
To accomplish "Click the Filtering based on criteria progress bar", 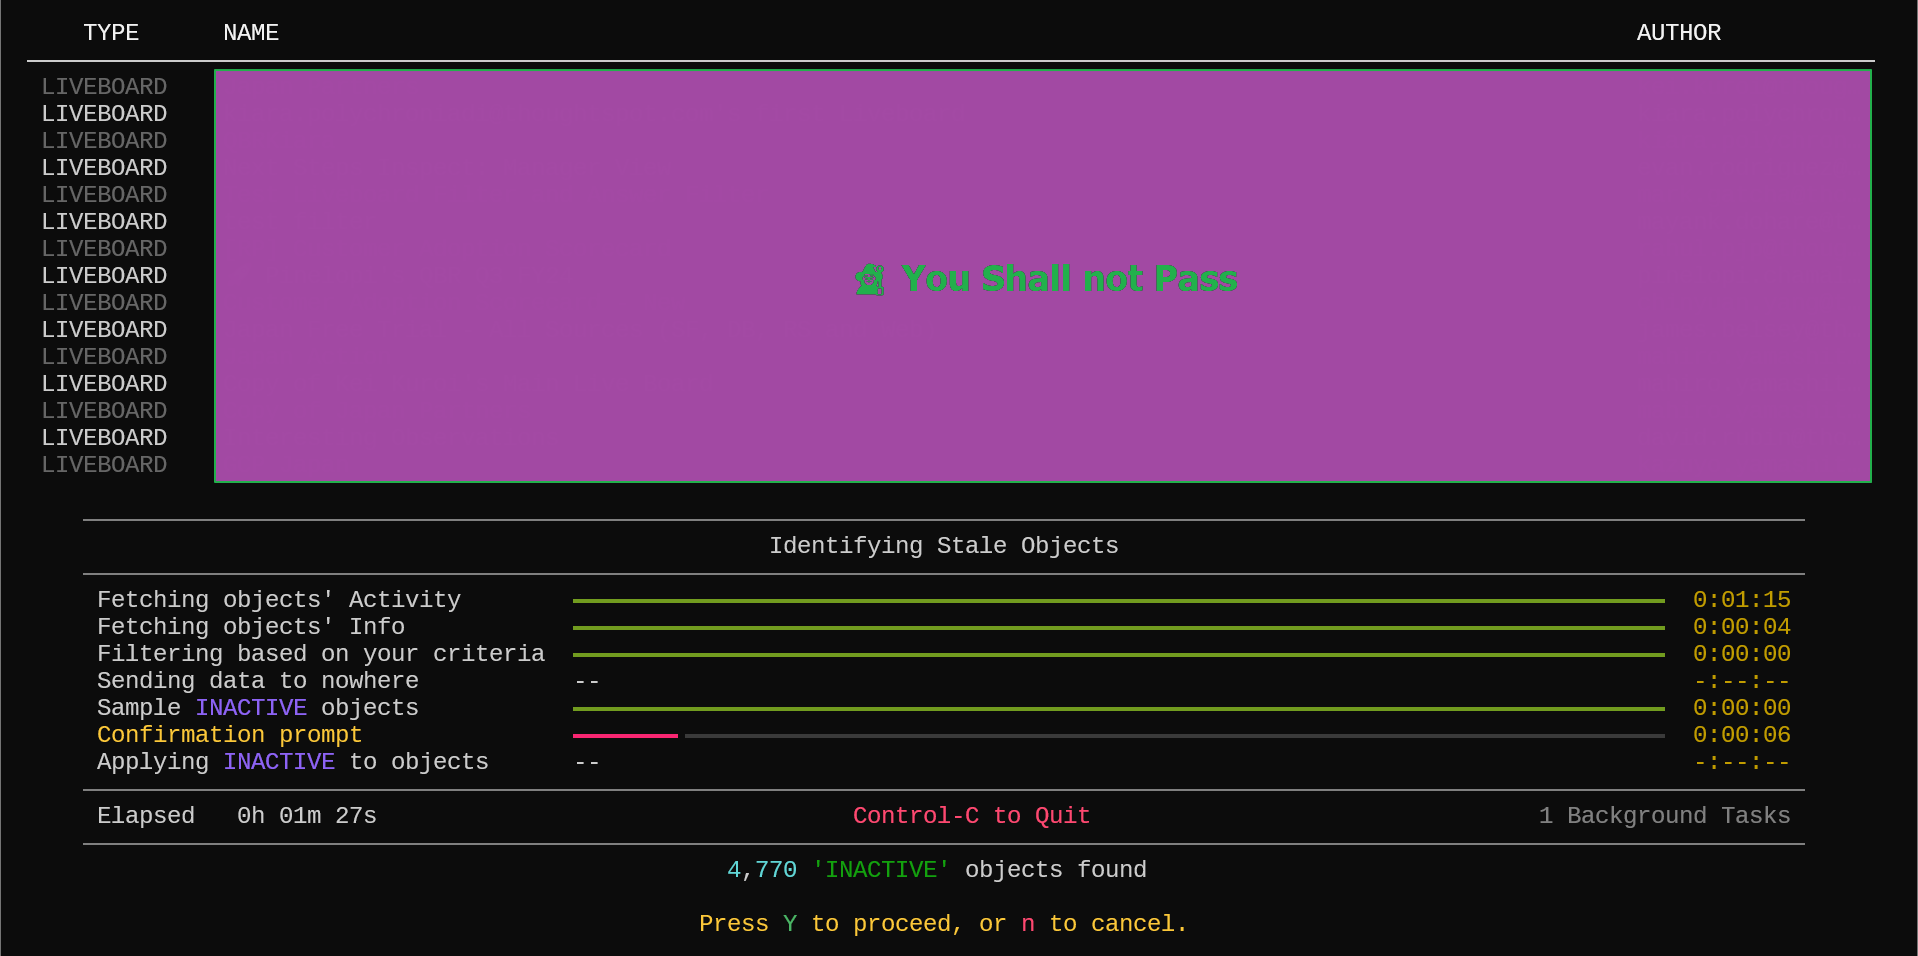I will [1119, 655].
